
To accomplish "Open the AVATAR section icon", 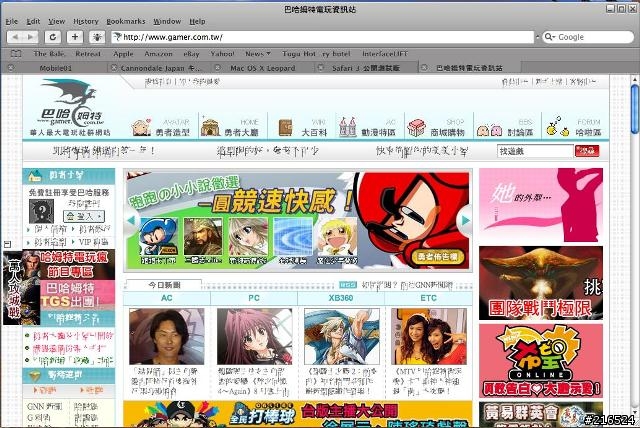I will click(x=141, y=127).
